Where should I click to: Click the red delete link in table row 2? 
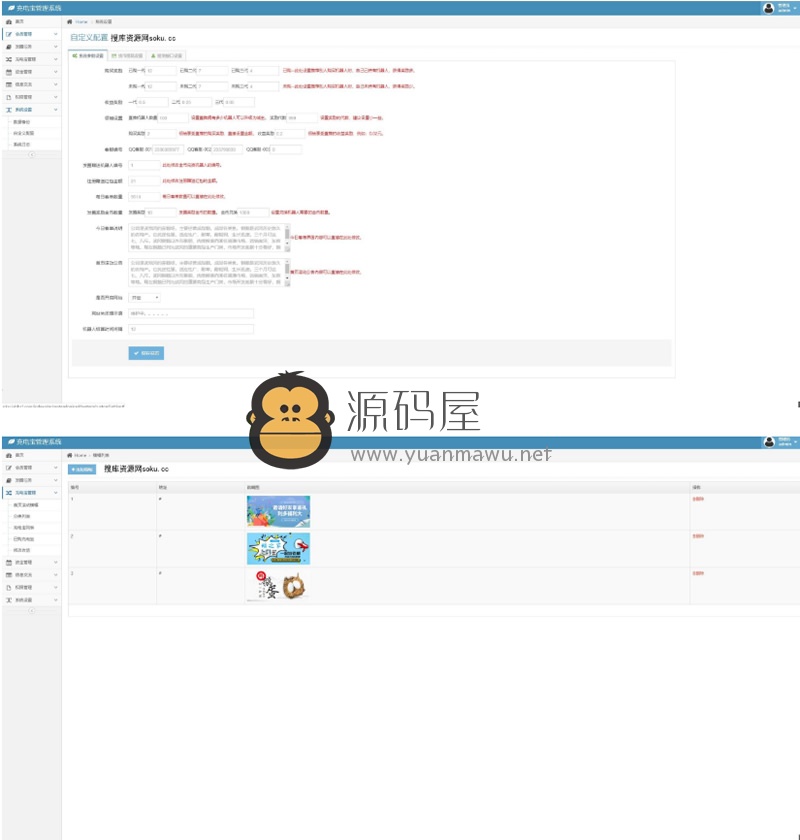[698, 536]
